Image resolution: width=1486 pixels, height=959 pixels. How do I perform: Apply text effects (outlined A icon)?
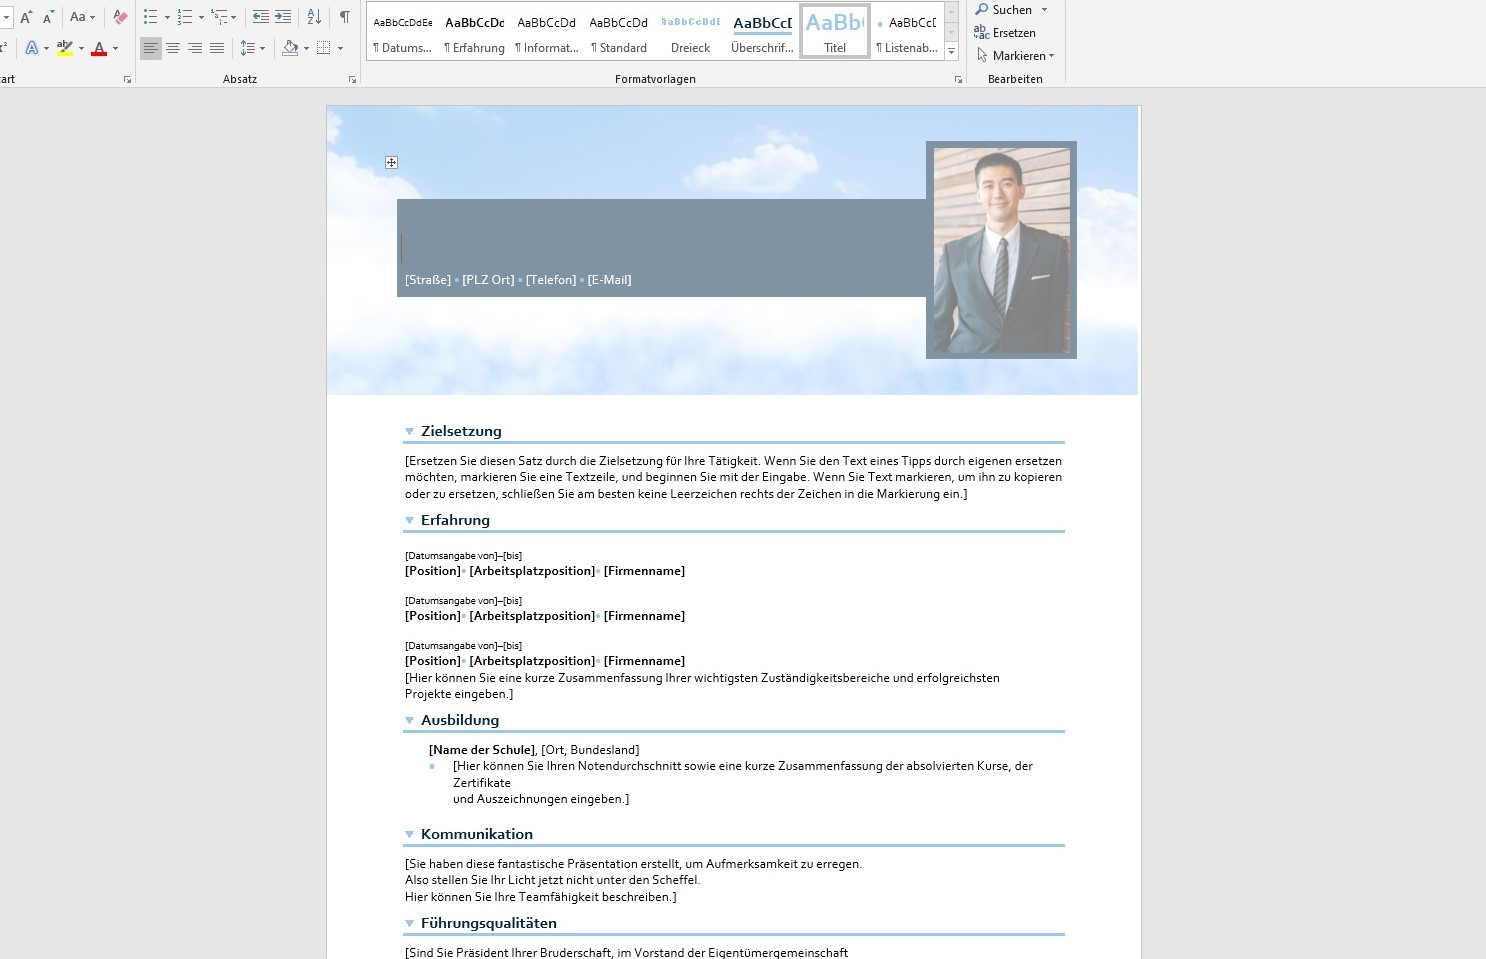[x=32, y=48]
